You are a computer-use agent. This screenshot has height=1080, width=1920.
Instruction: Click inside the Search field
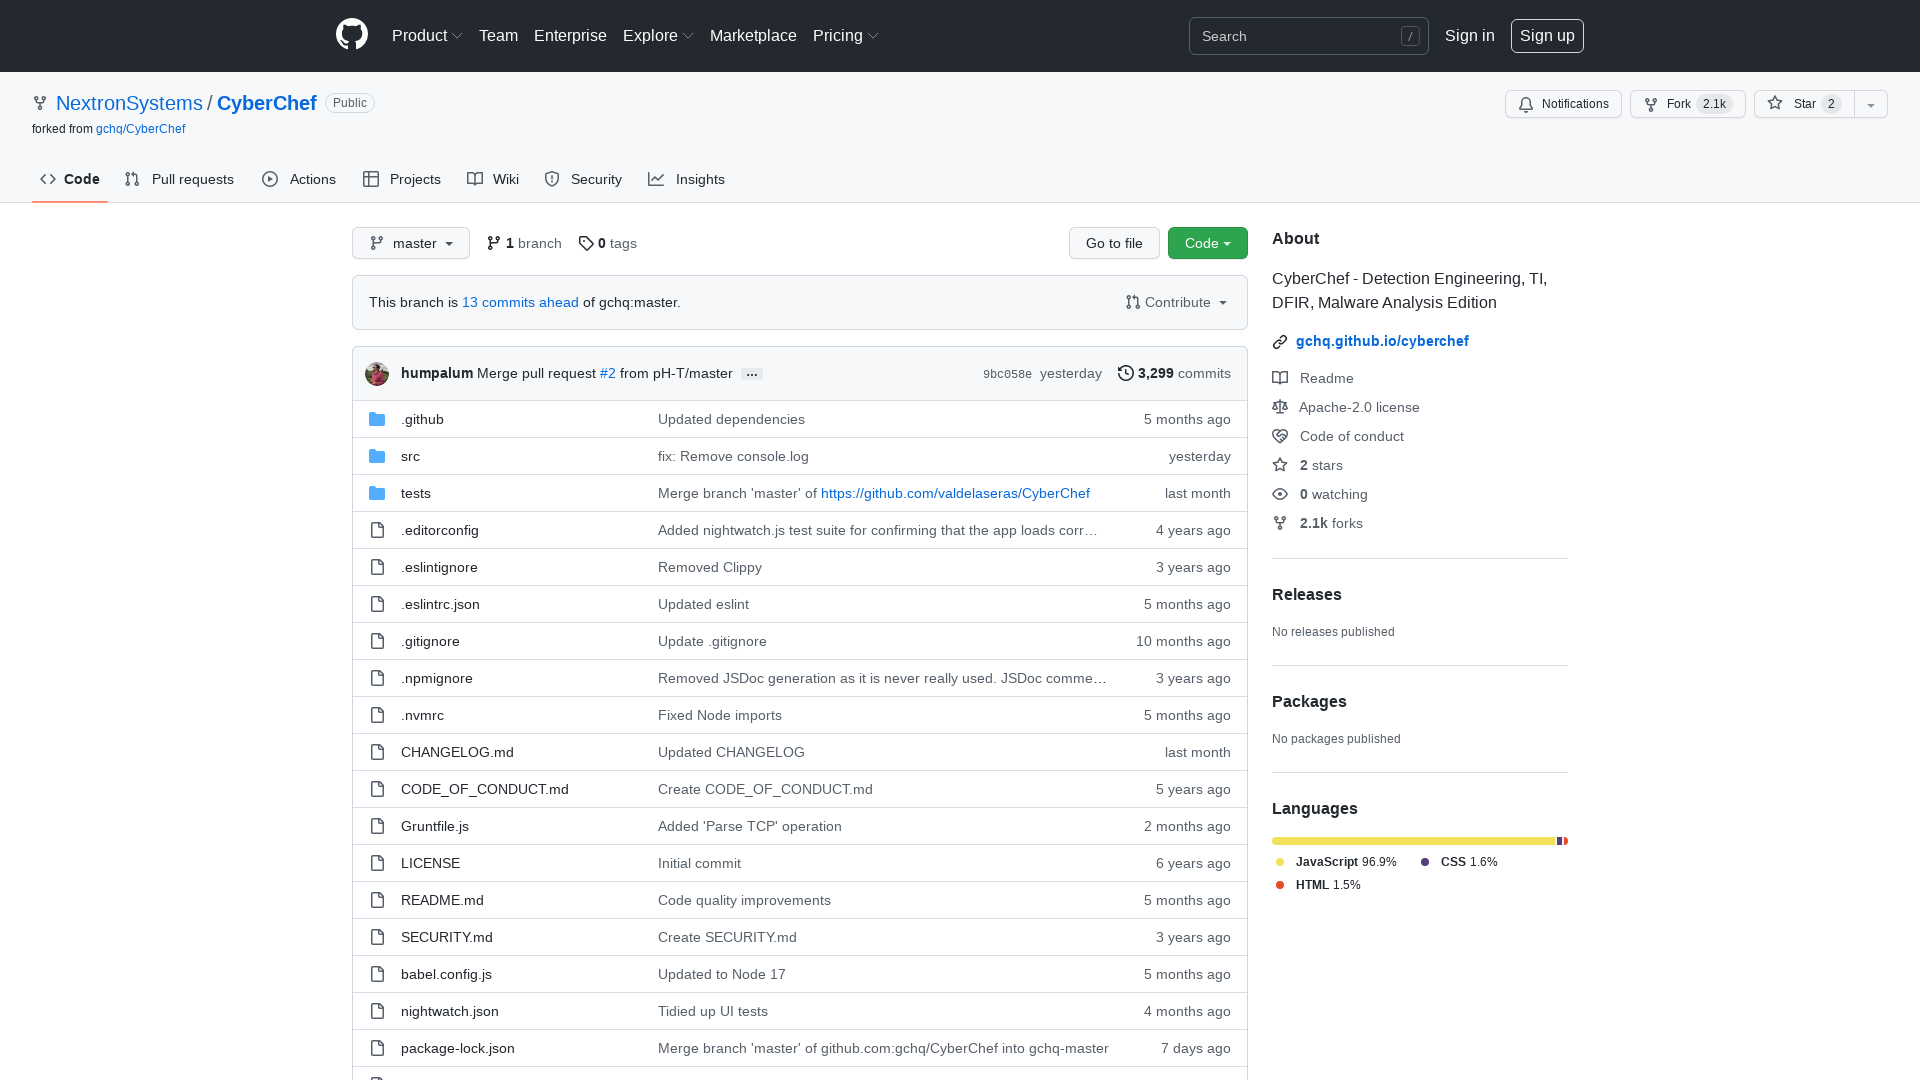pyautogui.click(x=1300, y=36)
